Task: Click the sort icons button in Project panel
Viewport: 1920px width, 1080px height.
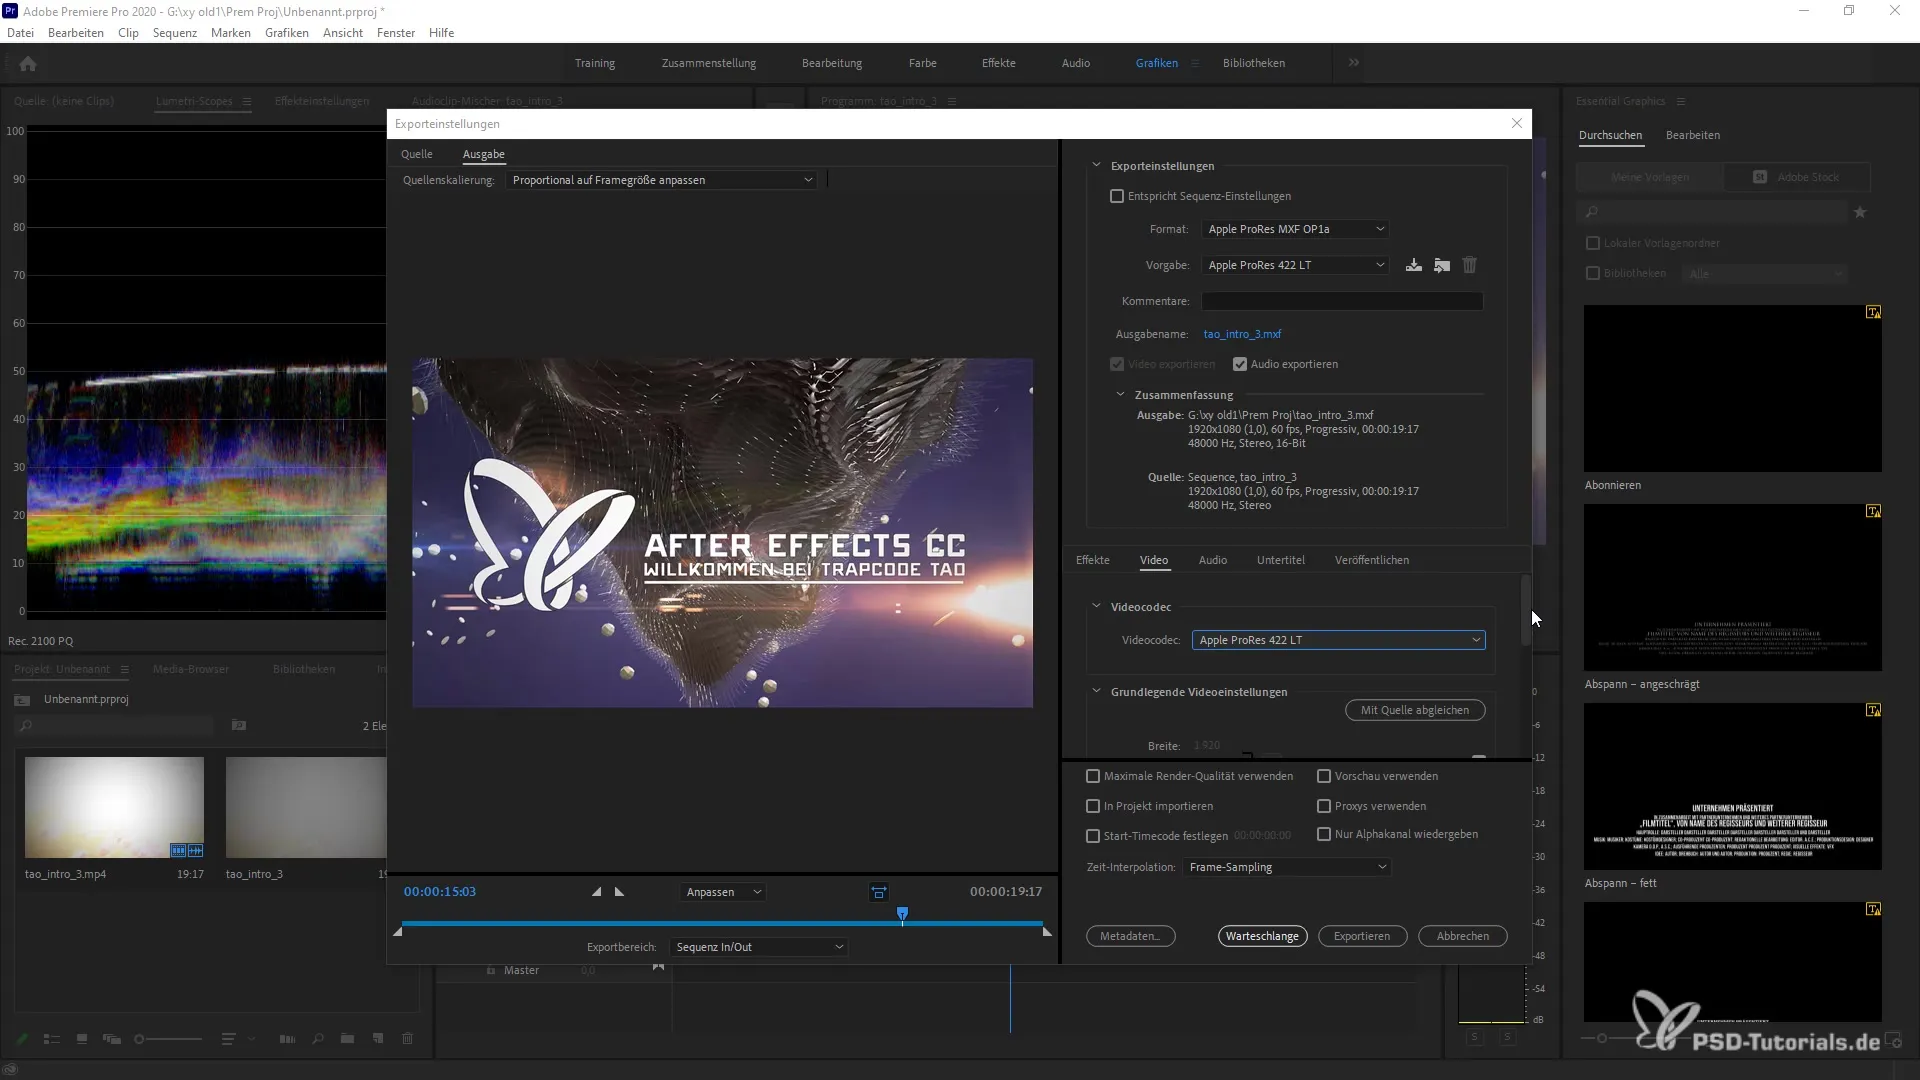Action: pyautogui.click(x=228, y=1039)
